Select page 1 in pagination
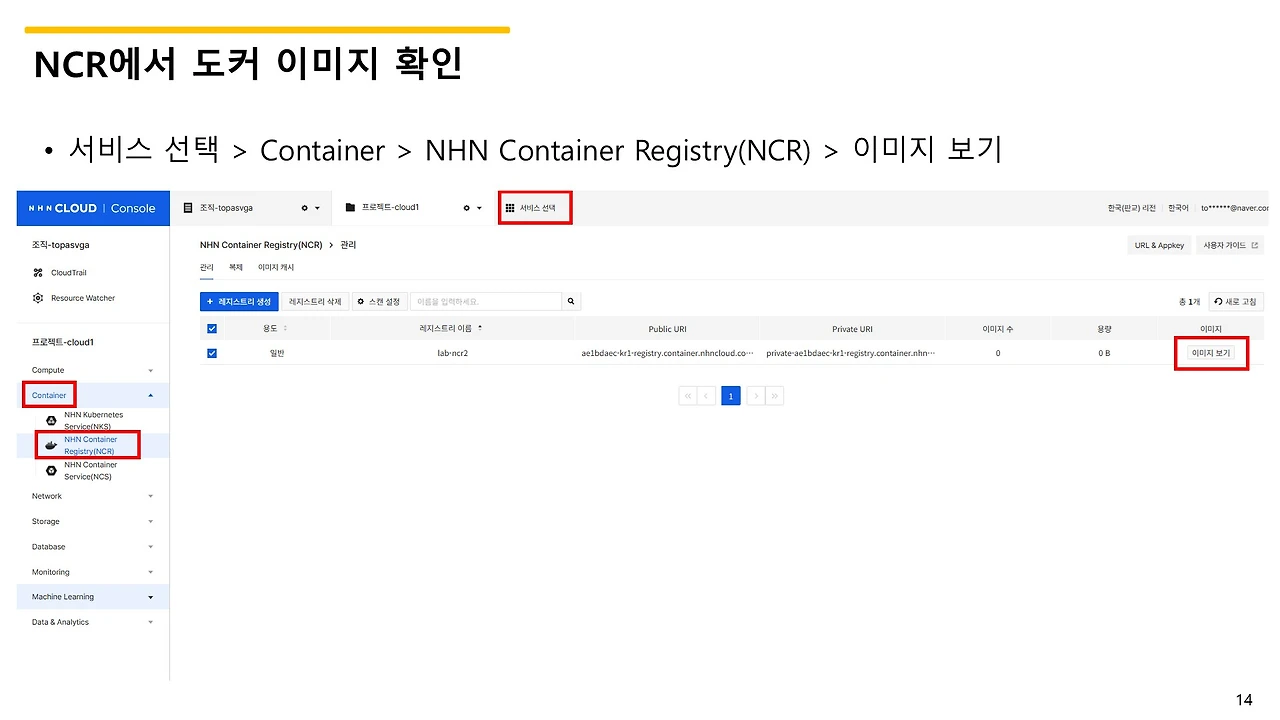The image size is (1280, 720). (x=731, y=396)
